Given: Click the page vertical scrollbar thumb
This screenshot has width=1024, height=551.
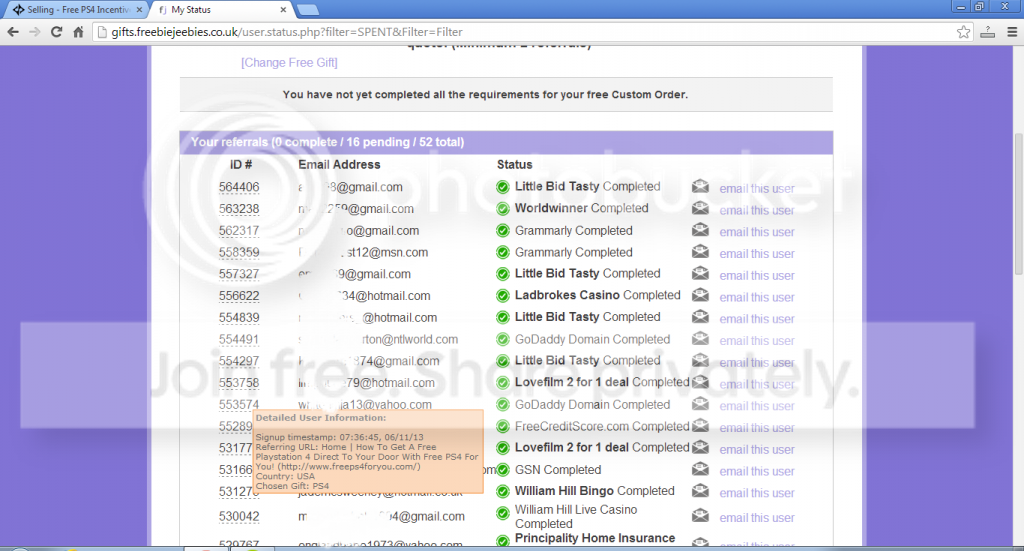Looking at the screenshot, I should 1018,204.
